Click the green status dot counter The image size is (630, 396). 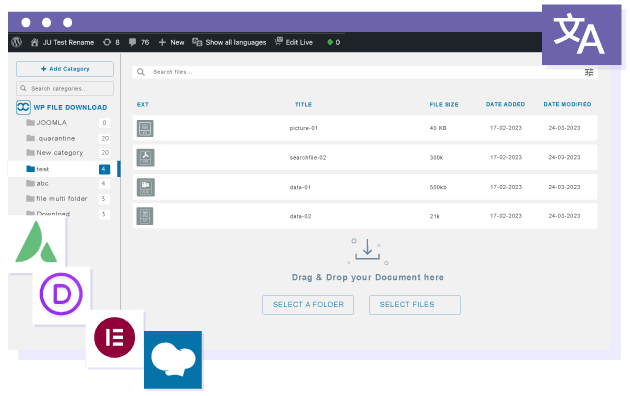[x=333, y=42]
